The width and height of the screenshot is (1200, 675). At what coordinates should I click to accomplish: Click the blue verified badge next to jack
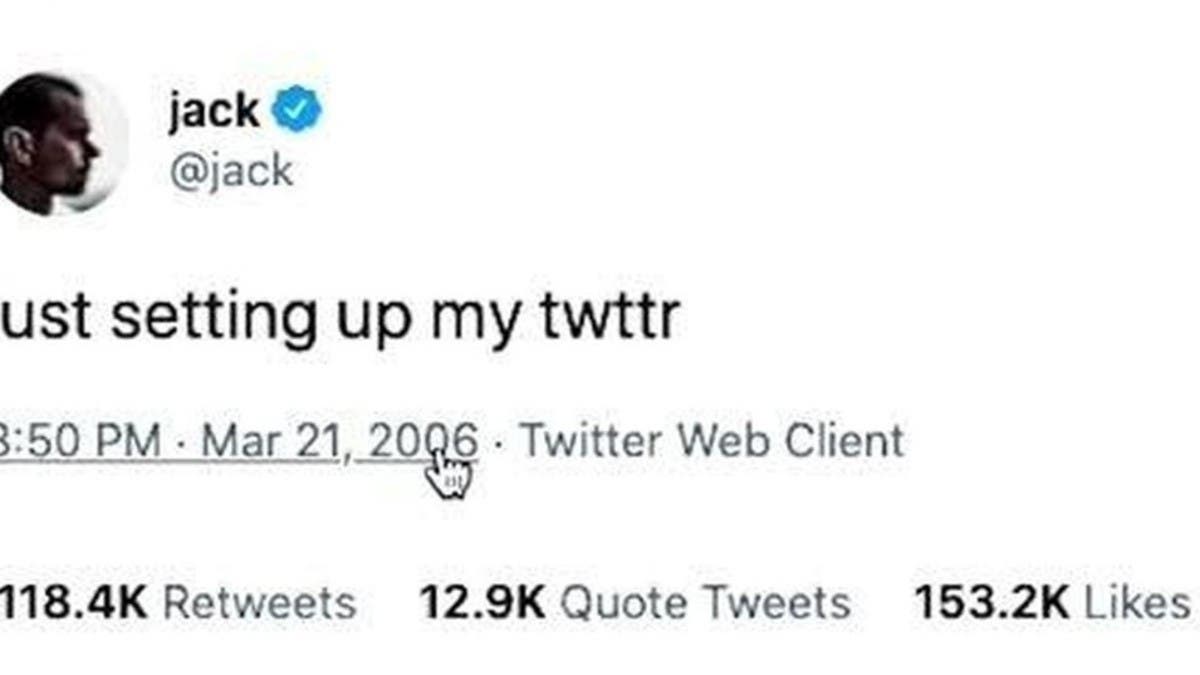[x=297, y=111]
